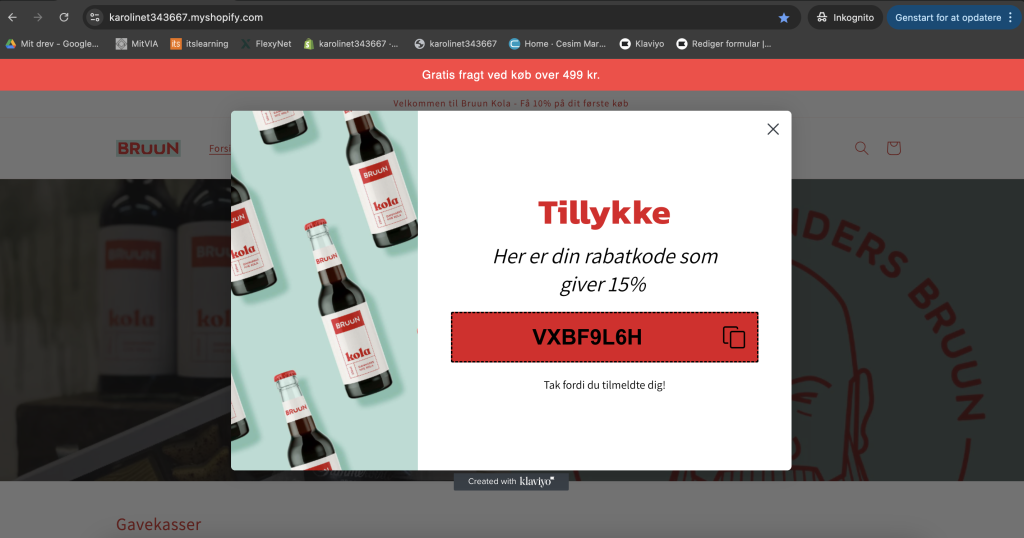Image resolution: width=1024 pixels, height=538 pixels.
Task: Open site information icon in address bar
Action: 95,18
